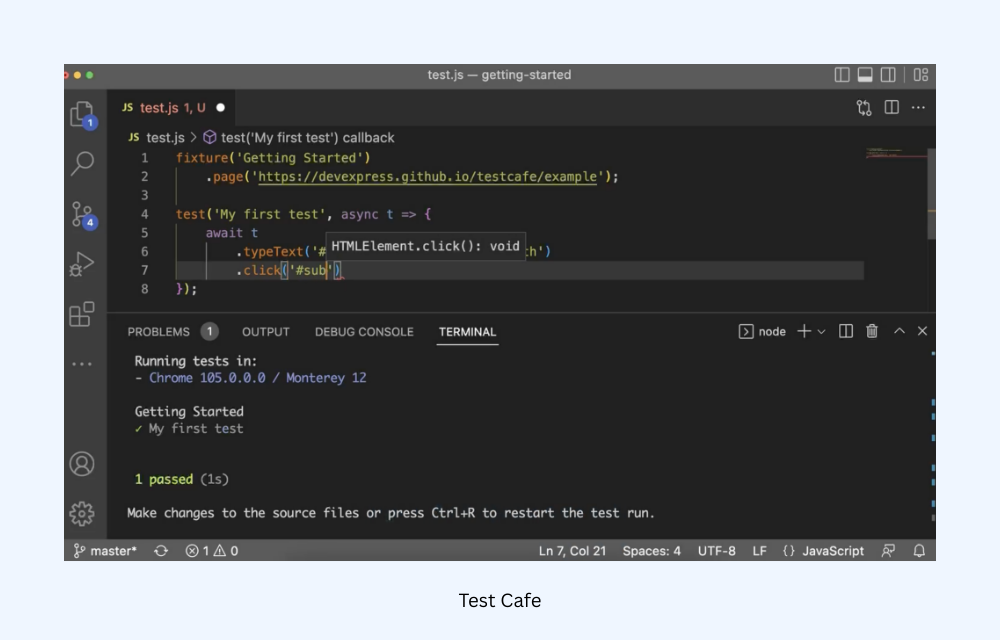
Task: Maximize the panel with chevron icon
Action: click(901, 331)
